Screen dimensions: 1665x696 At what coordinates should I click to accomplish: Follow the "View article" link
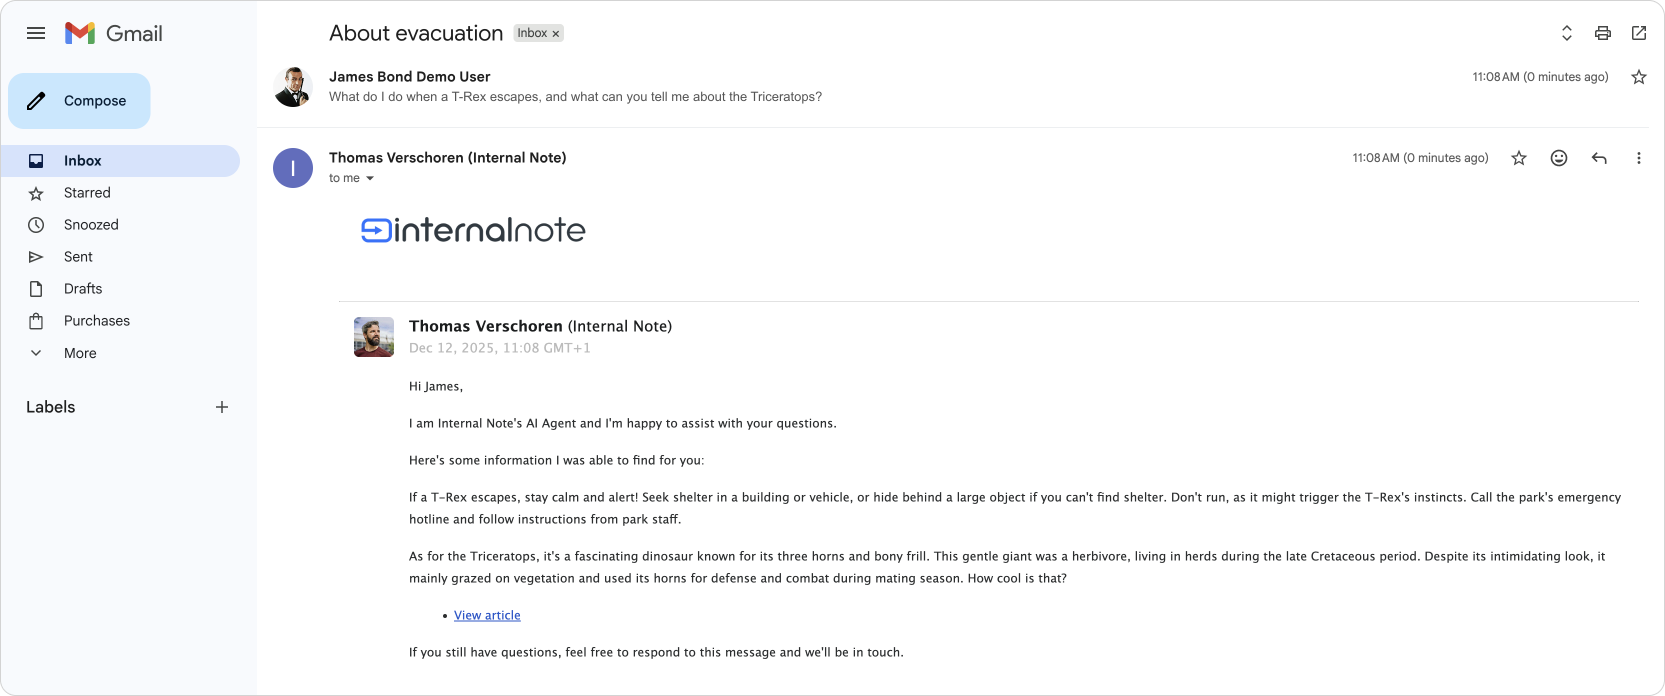tap(487, 615)
